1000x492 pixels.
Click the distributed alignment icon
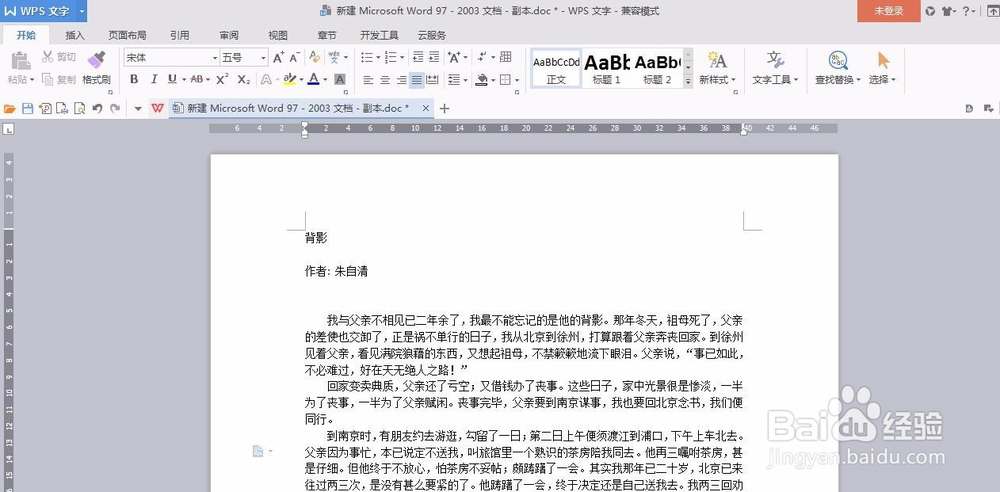(x=432, y=80)
